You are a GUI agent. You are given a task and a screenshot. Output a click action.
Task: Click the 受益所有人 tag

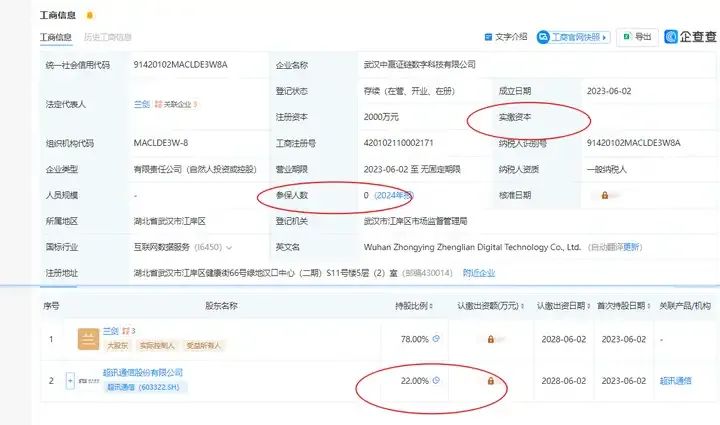[203, 346]
